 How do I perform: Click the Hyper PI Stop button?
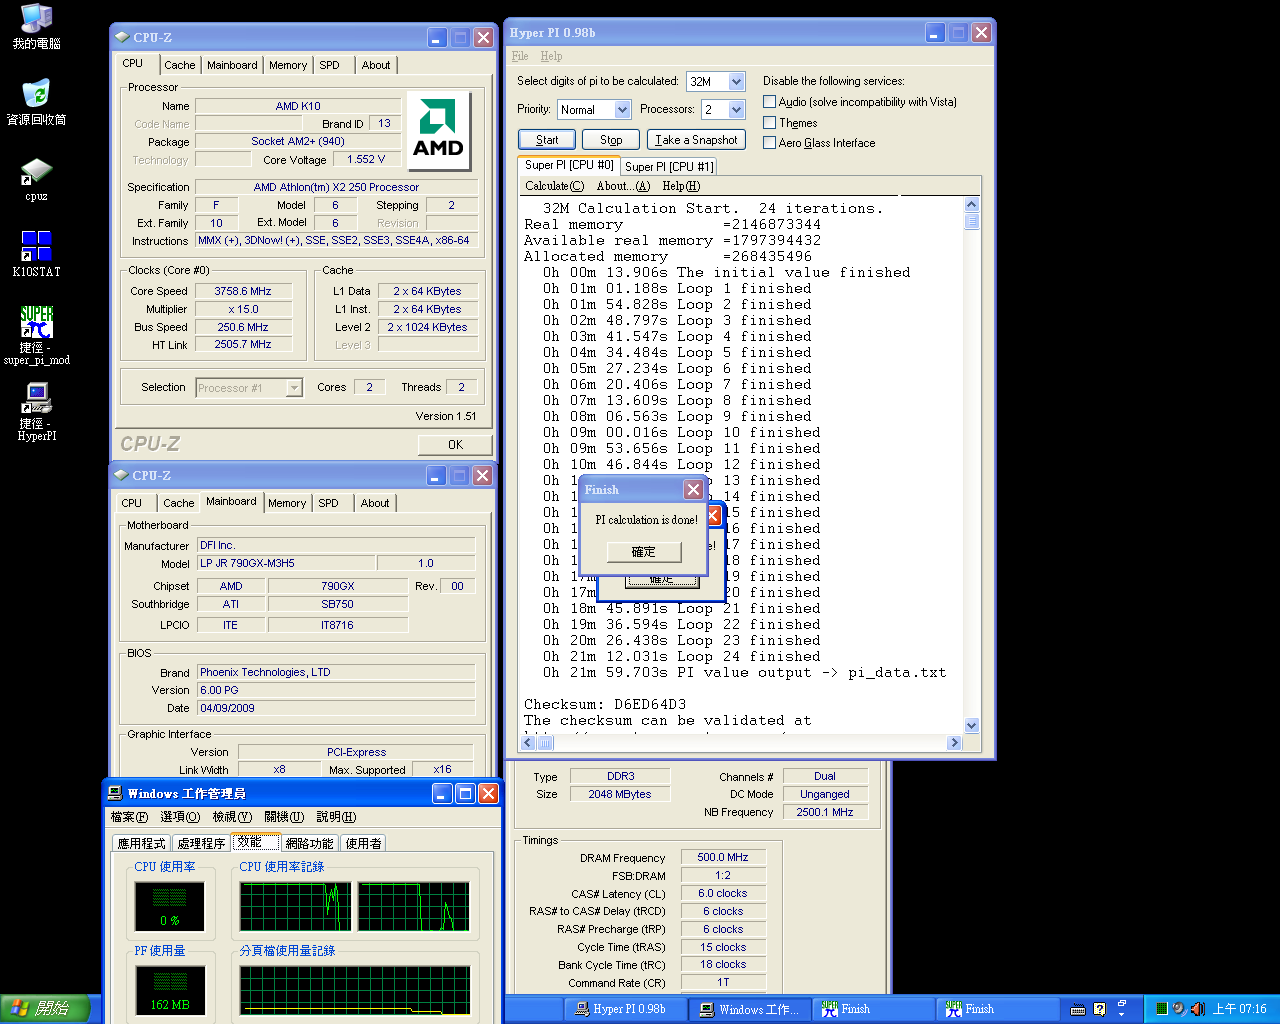[x=611, y=140]
